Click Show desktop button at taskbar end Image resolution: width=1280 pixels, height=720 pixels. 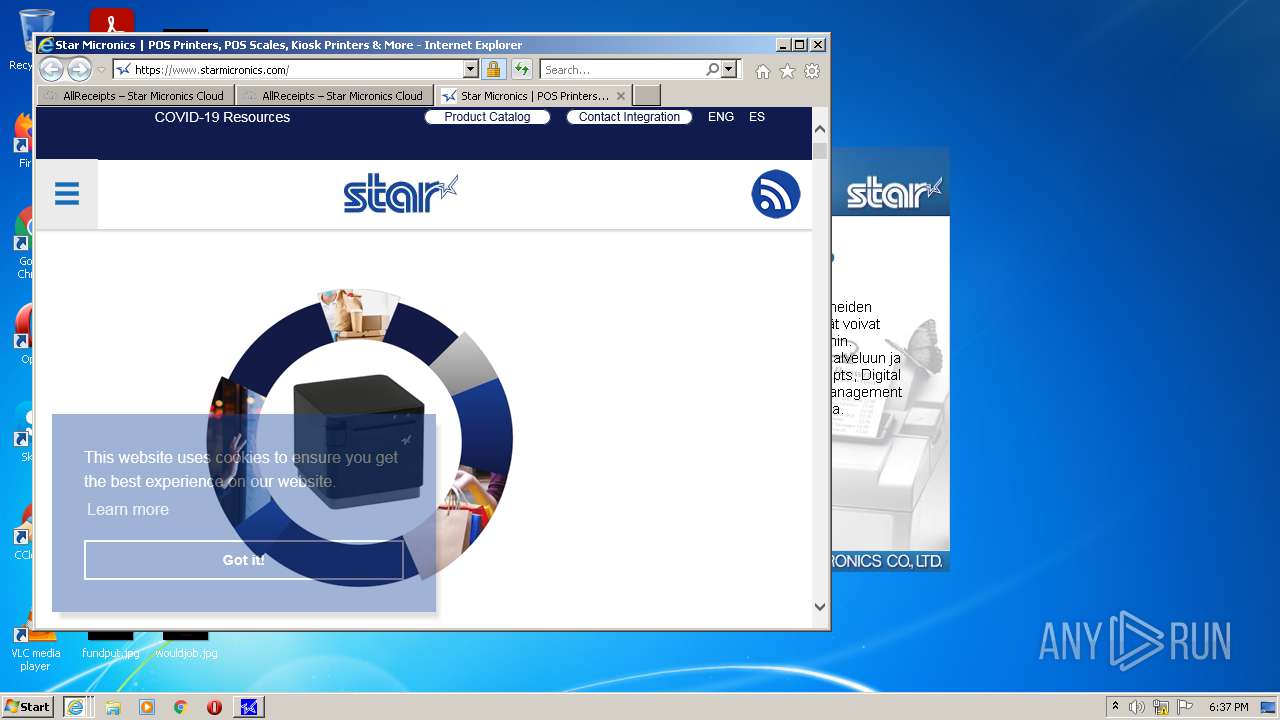coord(1270,707)
